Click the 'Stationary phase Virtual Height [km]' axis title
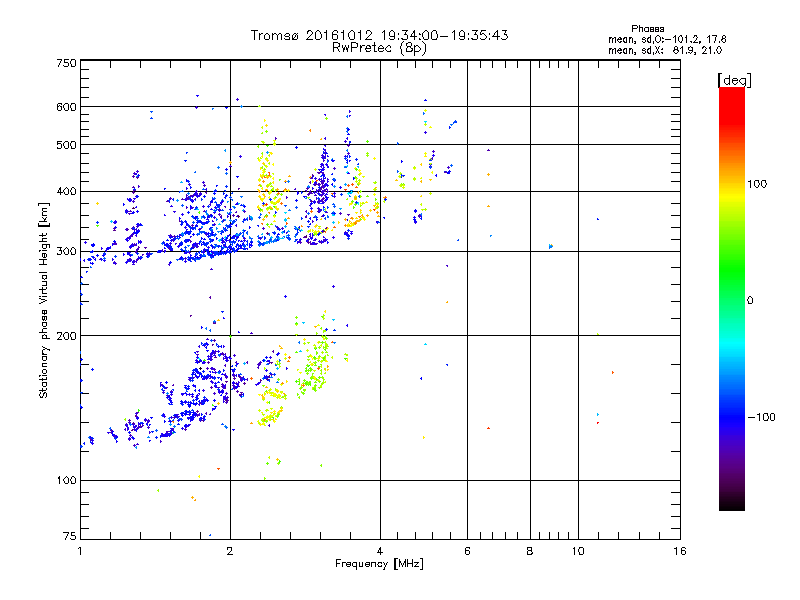The height and width of the screenshot is (600, 800). [44, 300]
